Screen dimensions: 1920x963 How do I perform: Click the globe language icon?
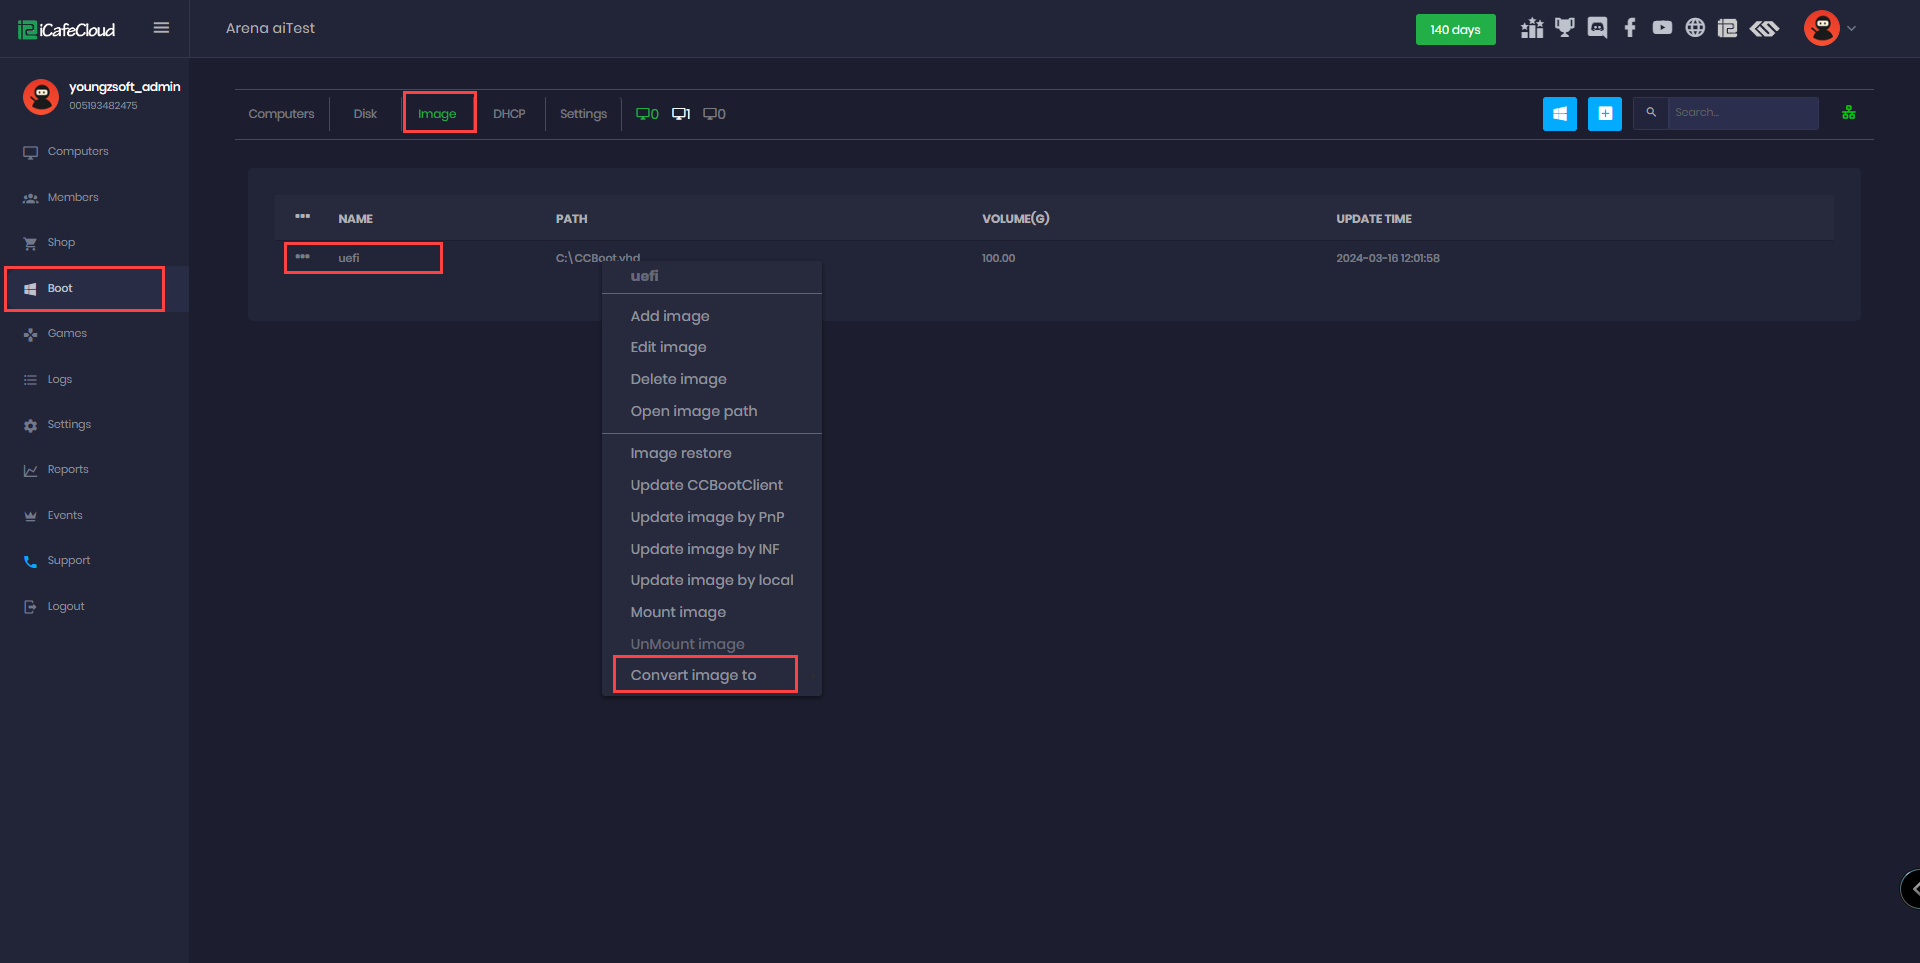(1695, 28)
